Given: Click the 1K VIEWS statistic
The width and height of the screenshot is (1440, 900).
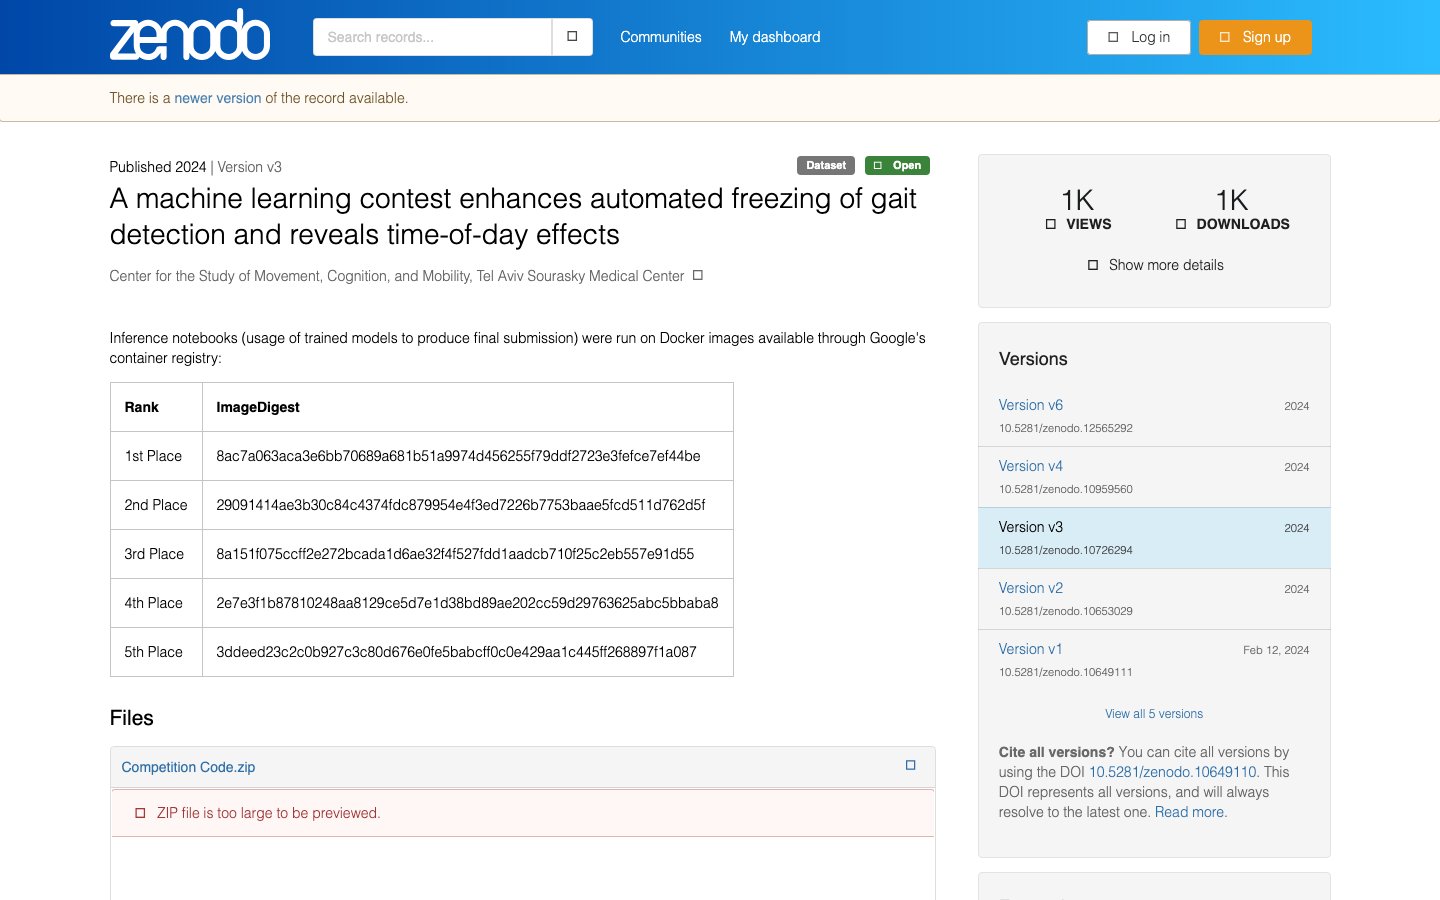Looking at the screenshot, I should tap(1078, 209).
